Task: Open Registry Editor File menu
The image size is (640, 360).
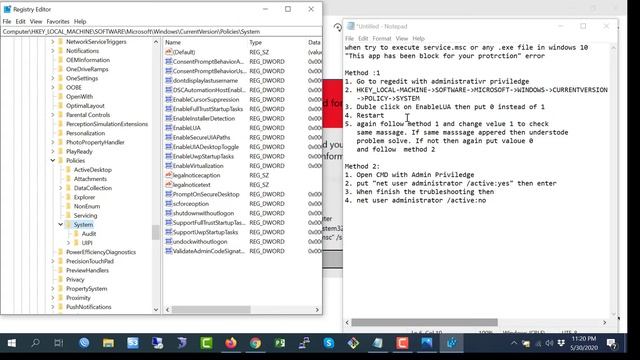Action: coord(7,21)
